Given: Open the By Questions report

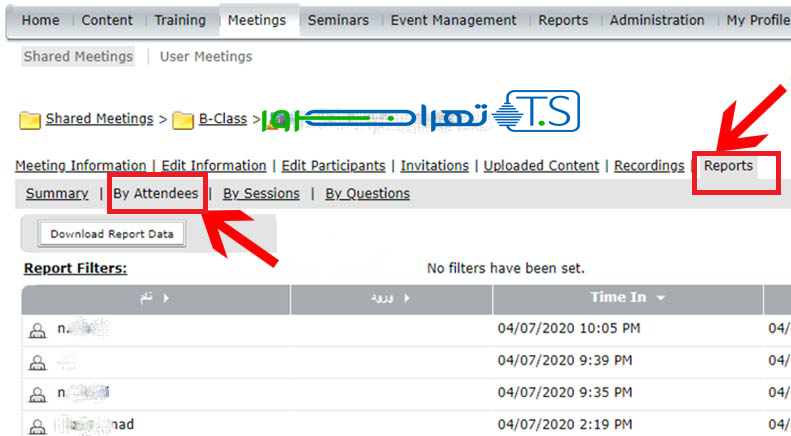Looking at the screenshot, I should click(367, 193).
